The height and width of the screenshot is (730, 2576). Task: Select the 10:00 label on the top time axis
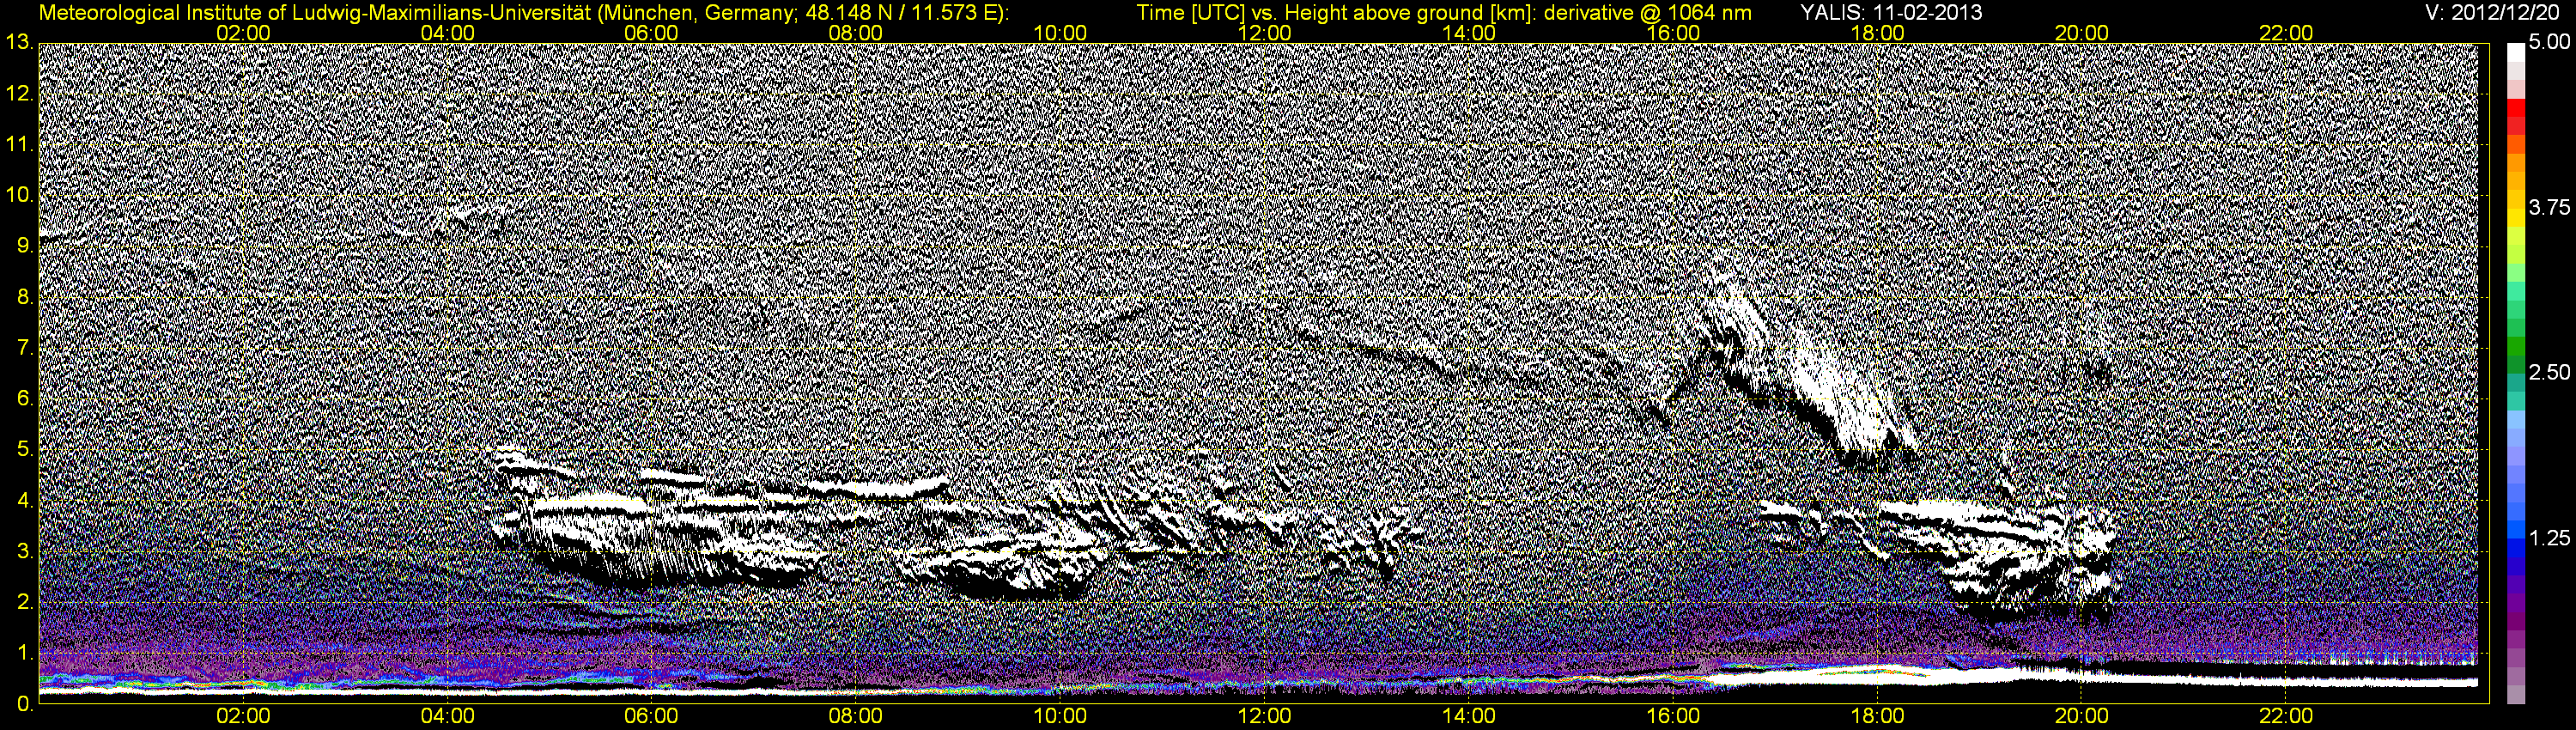coord(1060,33)
